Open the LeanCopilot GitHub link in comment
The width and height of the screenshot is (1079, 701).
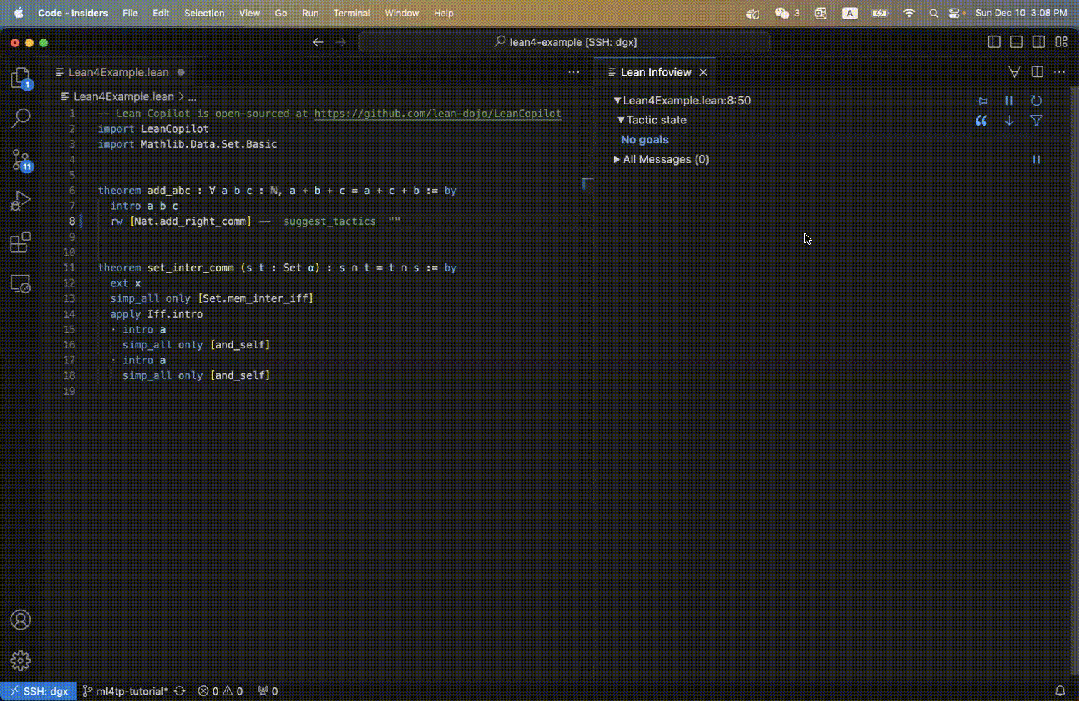click(437, 114)
